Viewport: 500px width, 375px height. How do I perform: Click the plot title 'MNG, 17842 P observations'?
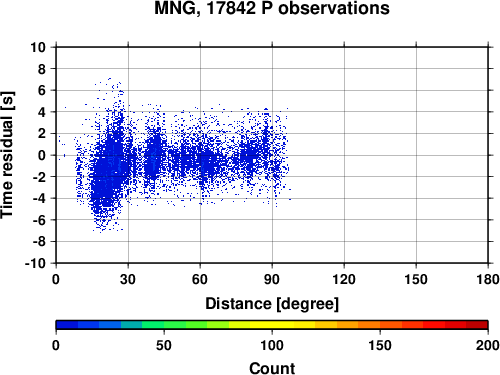pos(272,8)
